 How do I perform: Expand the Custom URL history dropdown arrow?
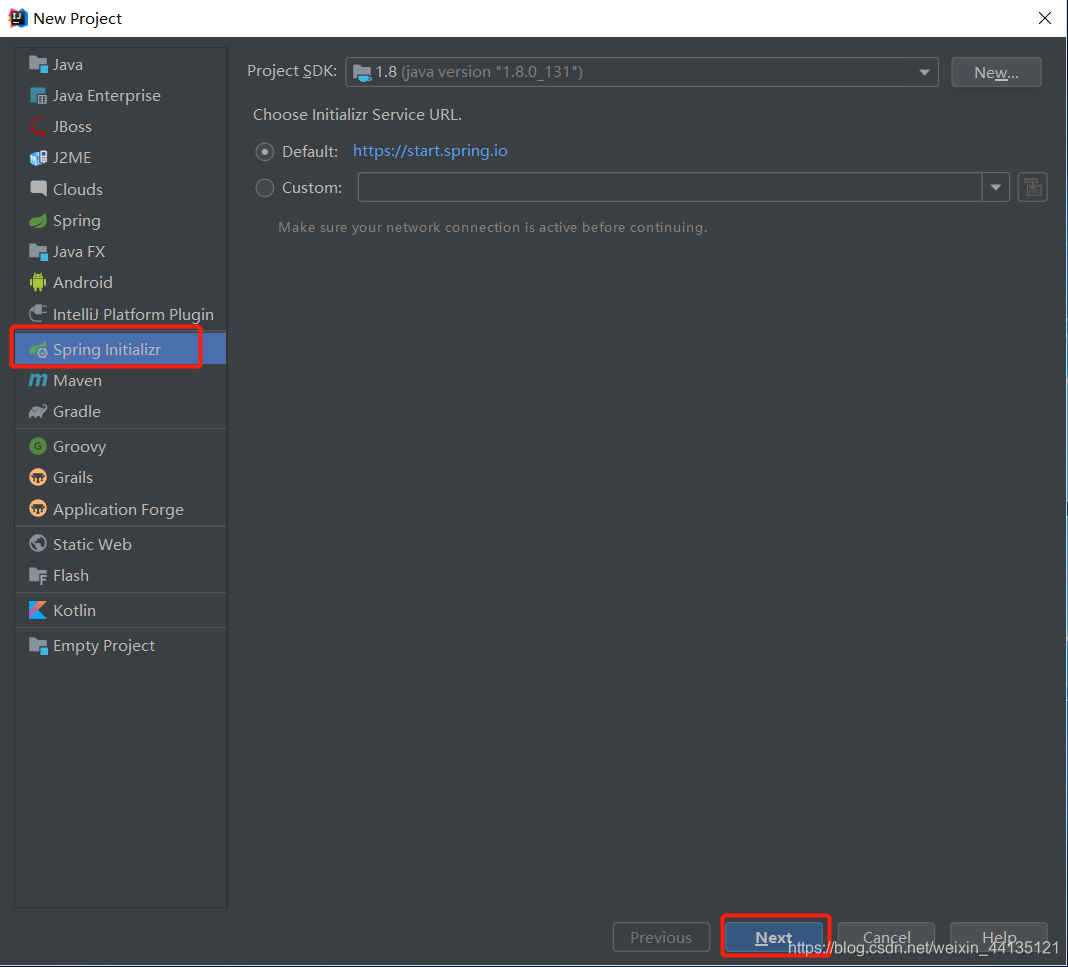995,187
